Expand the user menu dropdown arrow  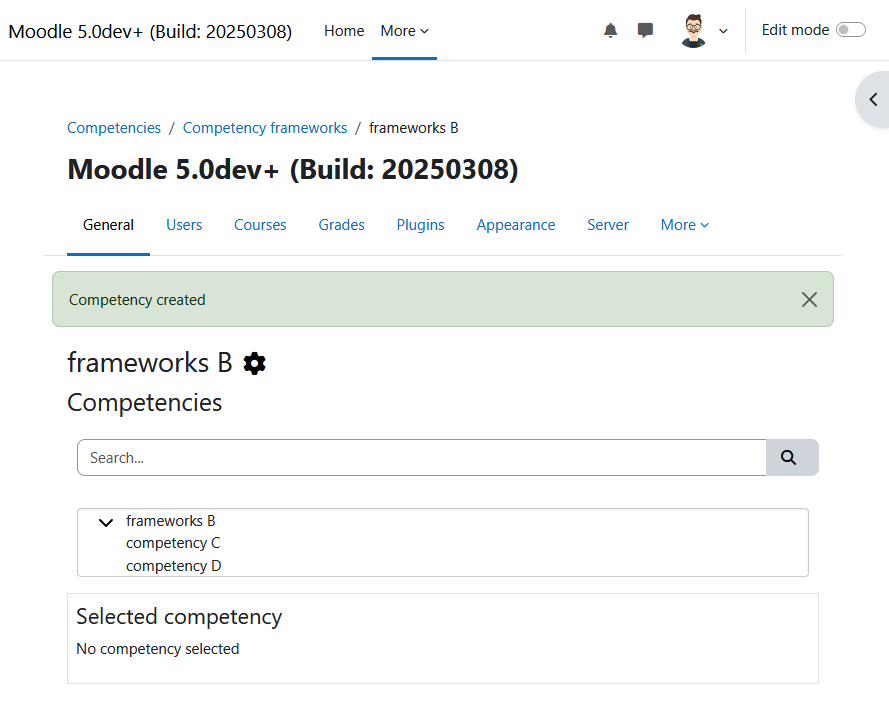(723, 31)
